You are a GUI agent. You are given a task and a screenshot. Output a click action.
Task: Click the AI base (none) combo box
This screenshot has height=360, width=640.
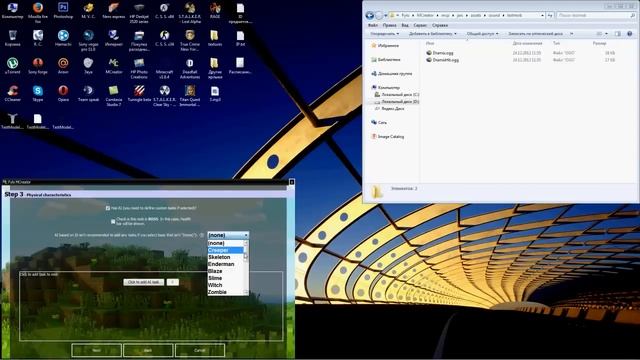(228, 235)
